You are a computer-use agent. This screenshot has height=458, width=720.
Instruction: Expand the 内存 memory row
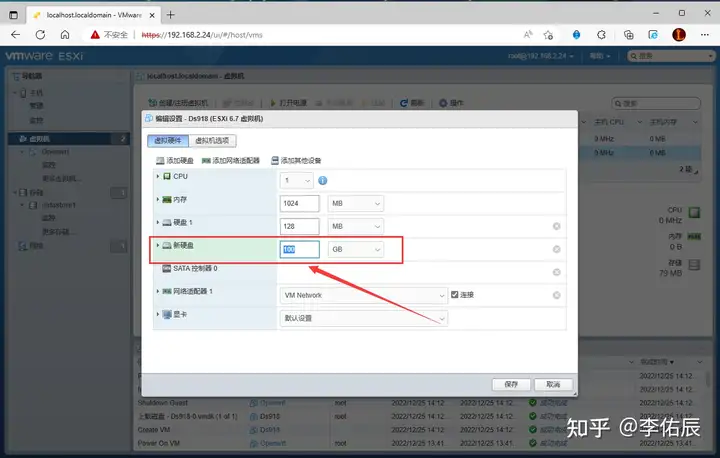point(158,199)
